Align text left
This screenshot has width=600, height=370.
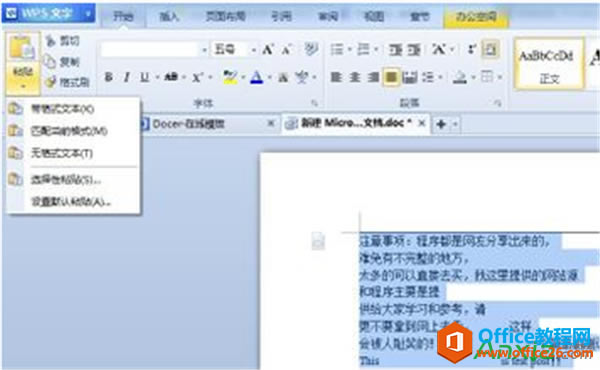pyautogui.click(x=336, y=77)
